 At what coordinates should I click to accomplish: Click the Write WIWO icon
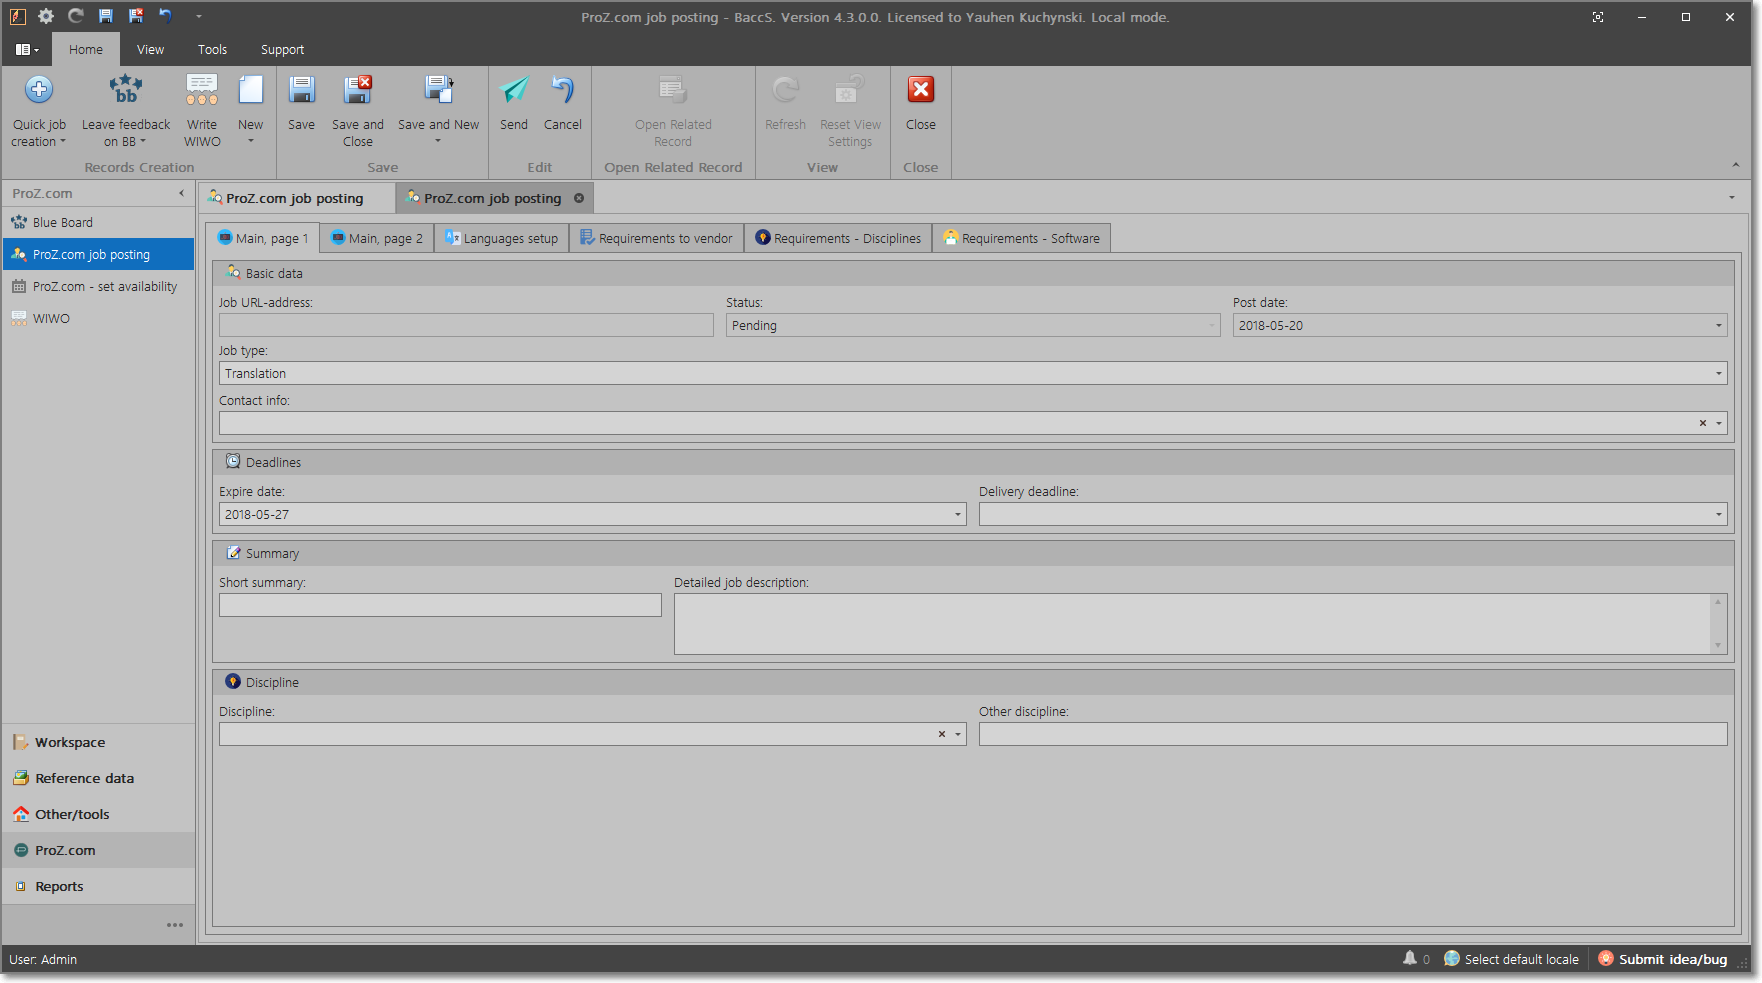click(x=202, y=90)
